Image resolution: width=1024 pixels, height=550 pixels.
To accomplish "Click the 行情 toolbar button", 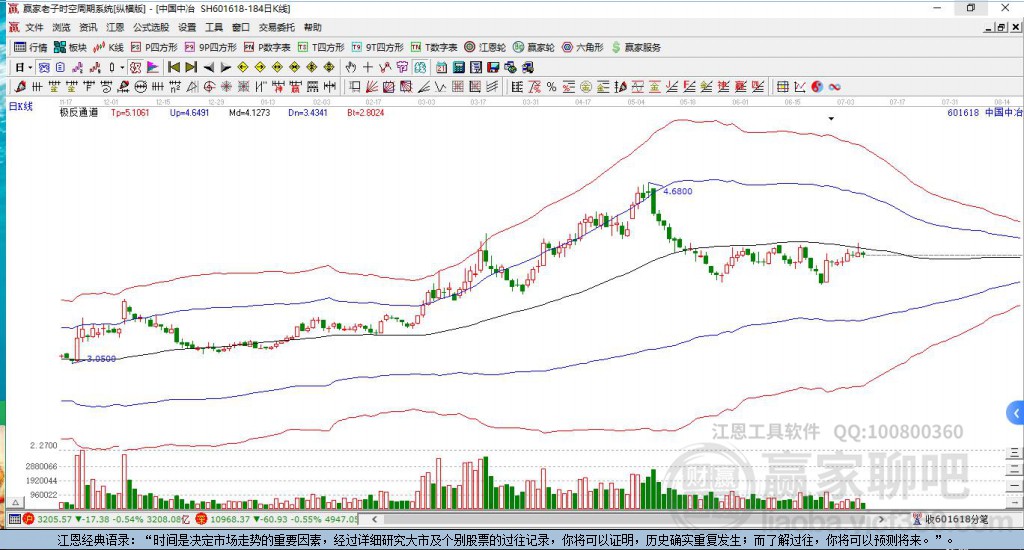I will [x=31, y=48].
